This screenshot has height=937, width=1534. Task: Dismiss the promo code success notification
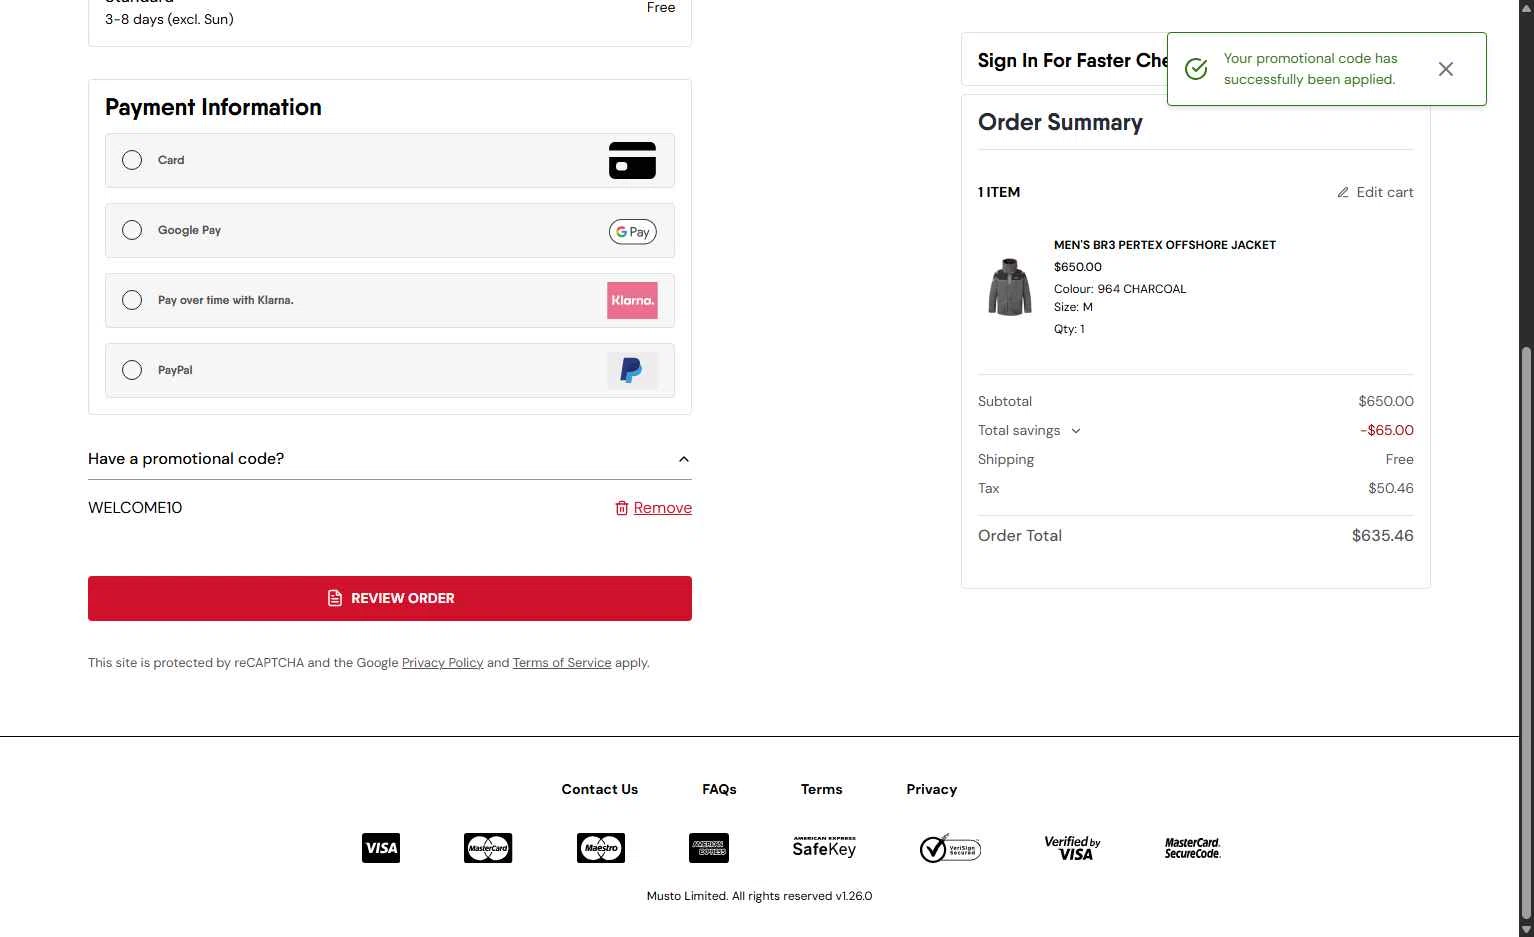pos(1446,69)
